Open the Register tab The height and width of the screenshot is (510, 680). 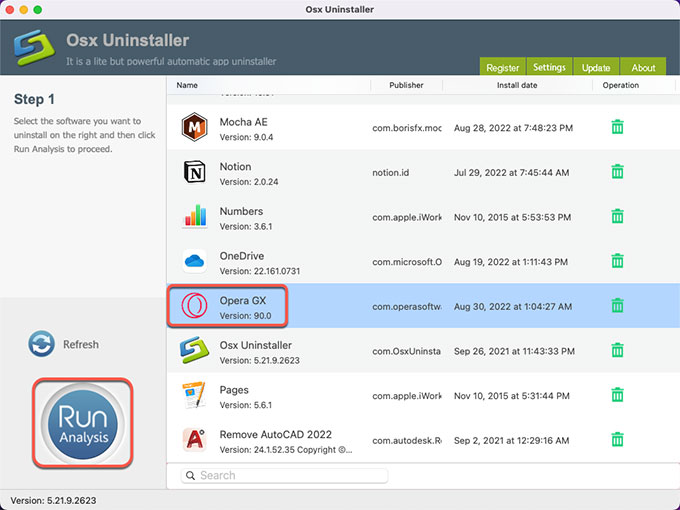point(502,67)
